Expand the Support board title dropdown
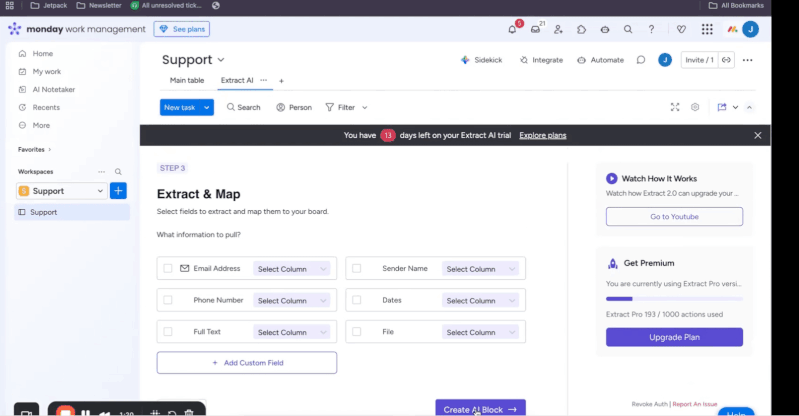Viewport: 799px width, 416px height. pyautogui.click(x=221, y=60)
